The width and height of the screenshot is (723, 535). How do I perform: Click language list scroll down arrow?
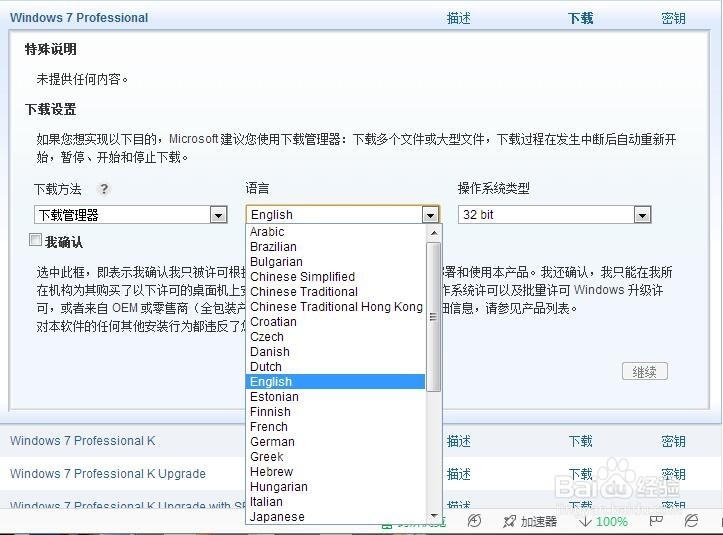pyautogui.click(x=433, y=516)
